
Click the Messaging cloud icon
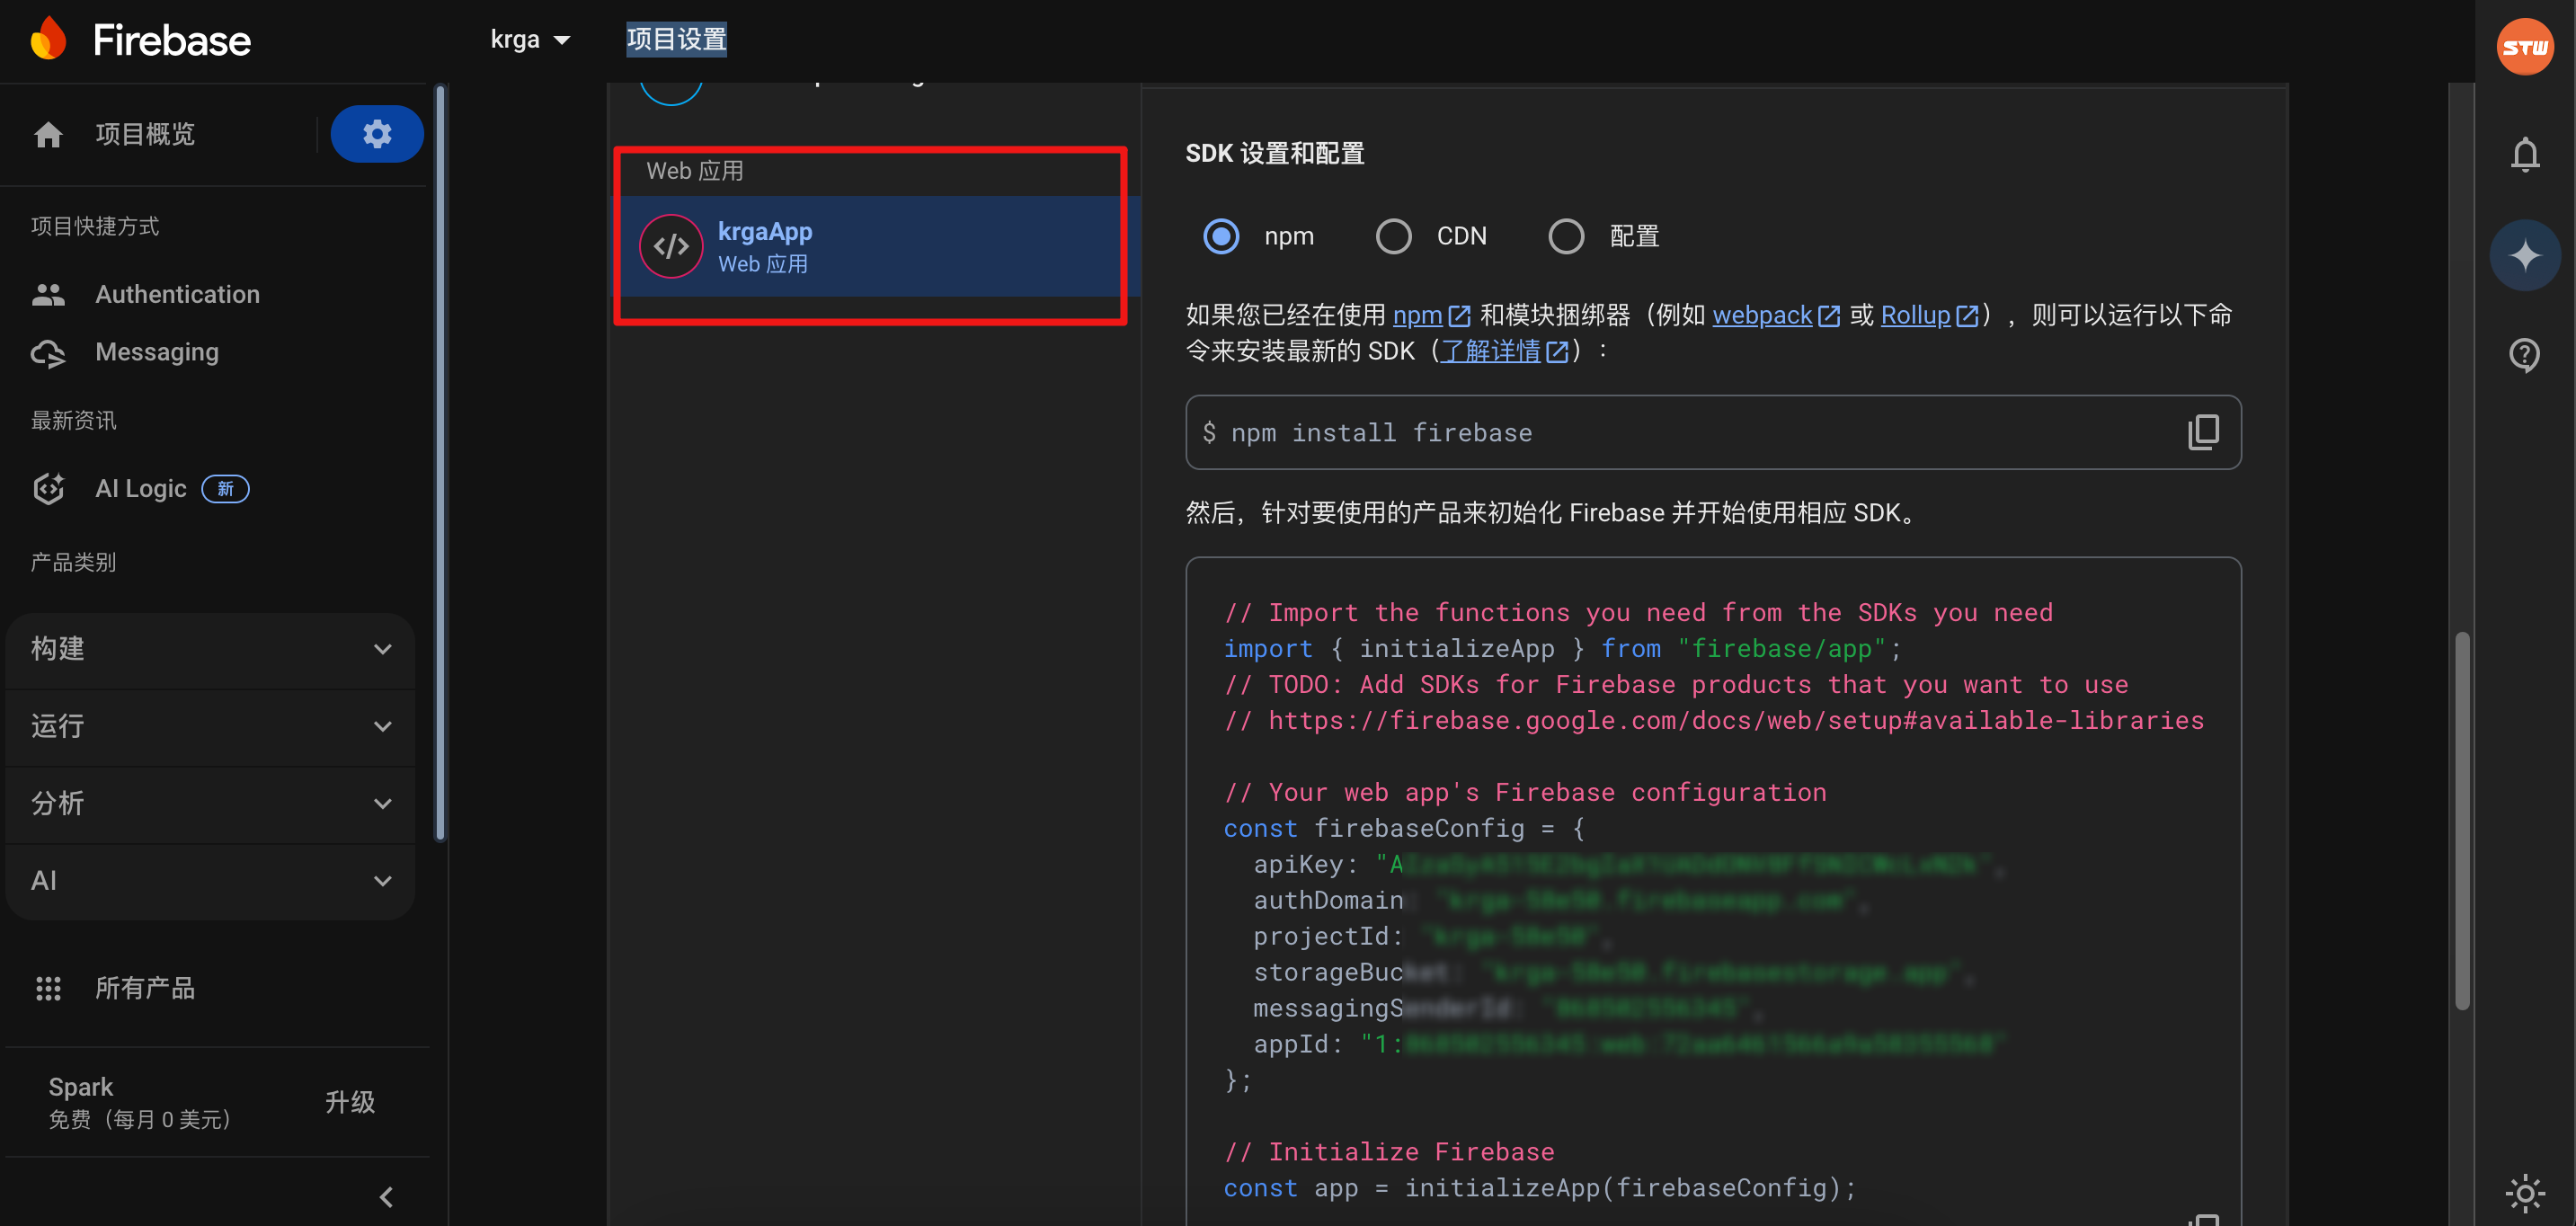click(48, 353)
